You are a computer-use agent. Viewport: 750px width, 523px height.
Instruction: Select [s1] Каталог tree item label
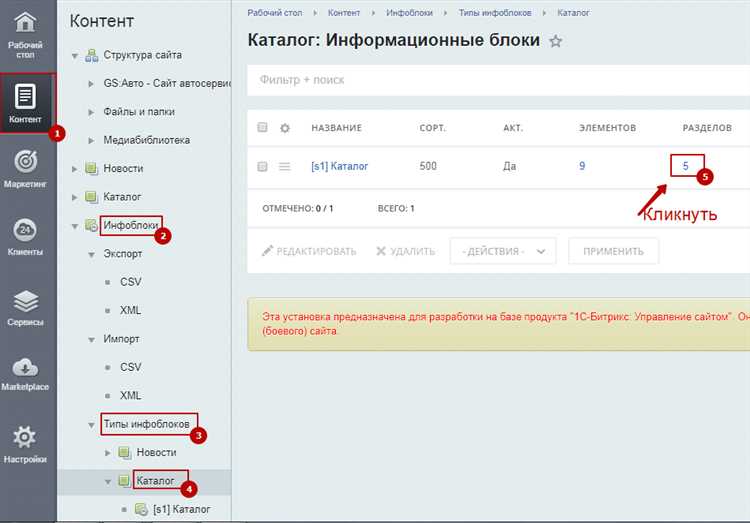pyautogui.click(x=182, y=509)
